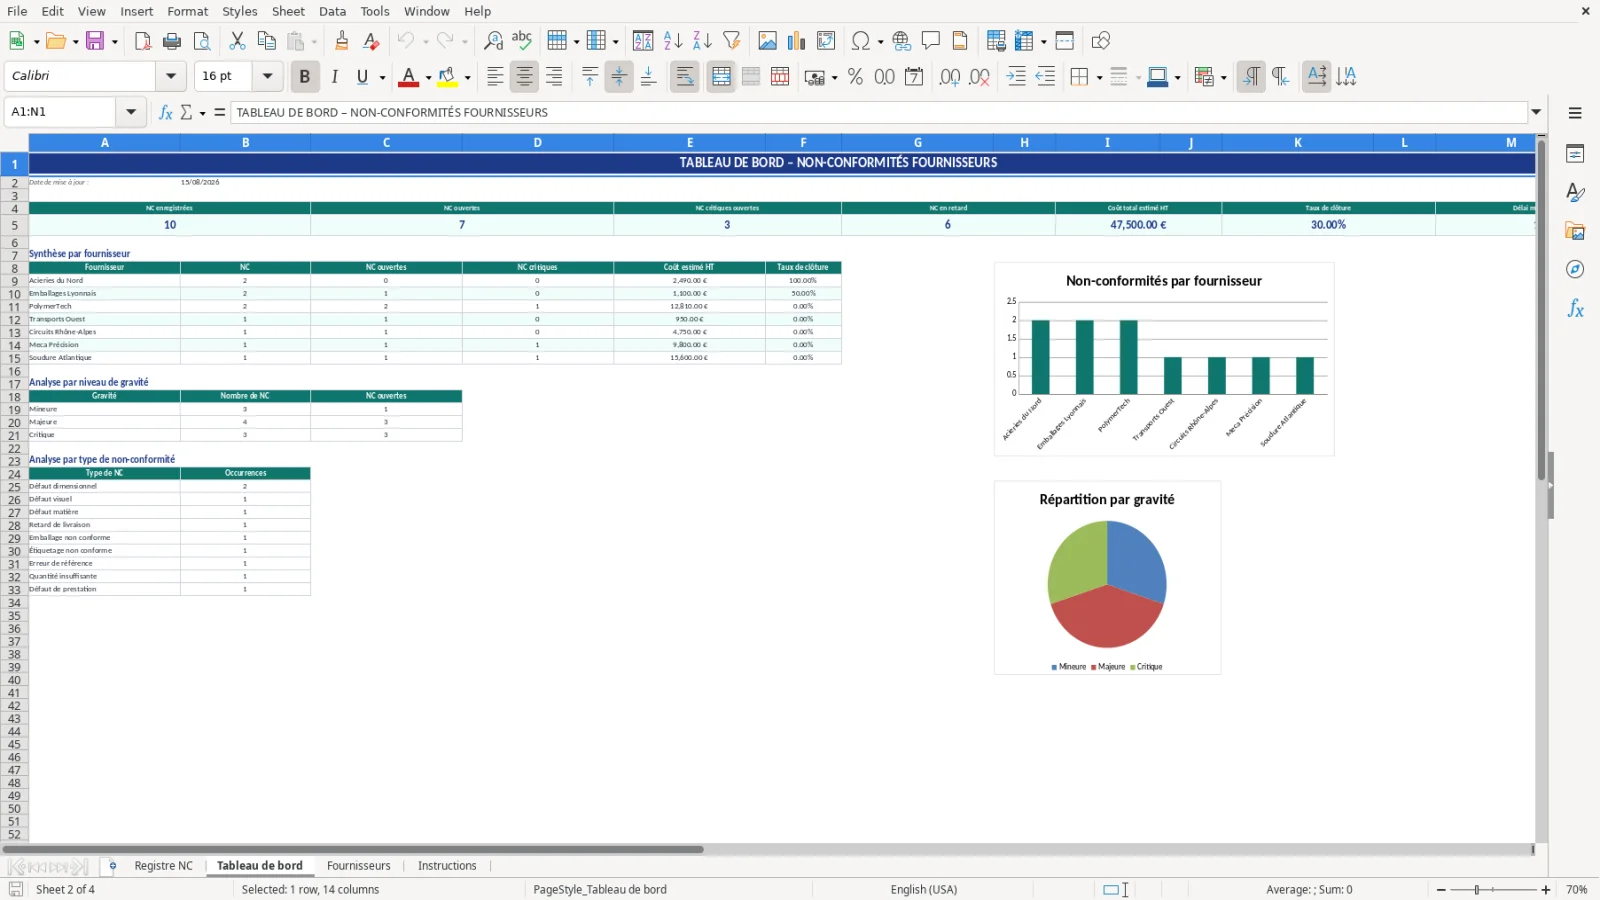Screen dimensions: 1600x900
Task: Open the Styles menu
Action: pos(239,11)
